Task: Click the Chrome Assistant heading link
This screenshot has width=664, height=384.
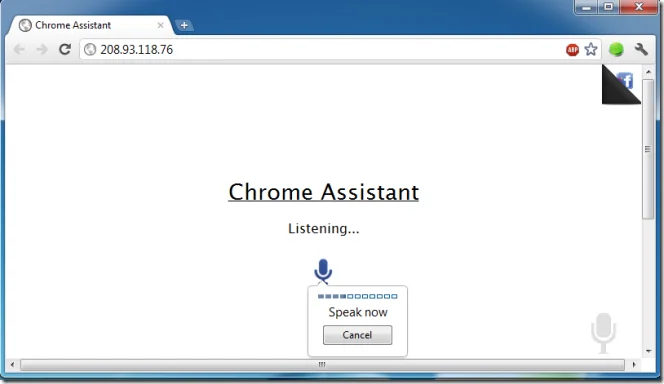Action: (x=324, y=192)
